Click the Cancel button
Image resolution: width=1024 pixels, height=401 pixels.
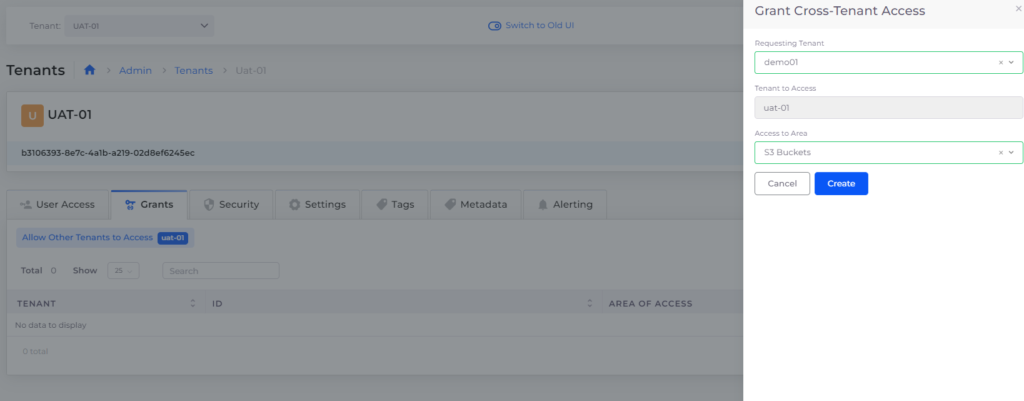(x=782, y=184)
